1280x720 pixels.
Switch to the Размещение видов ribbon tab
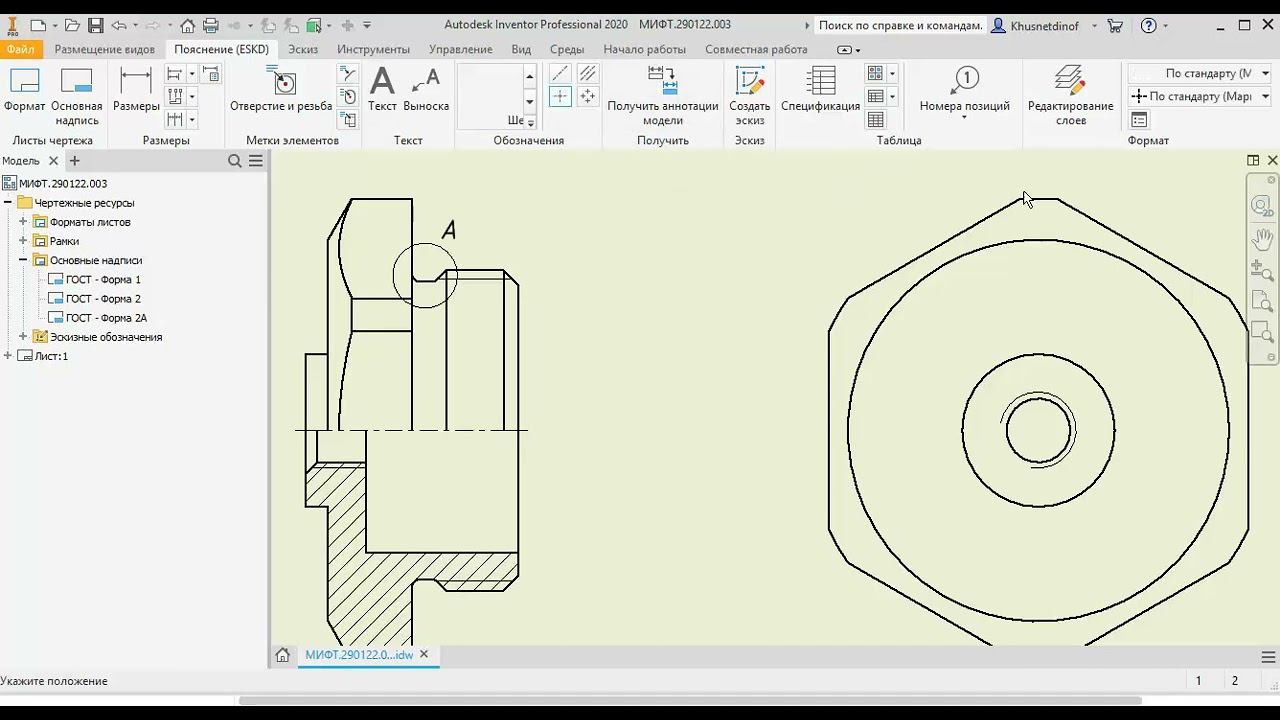(104, 49)
